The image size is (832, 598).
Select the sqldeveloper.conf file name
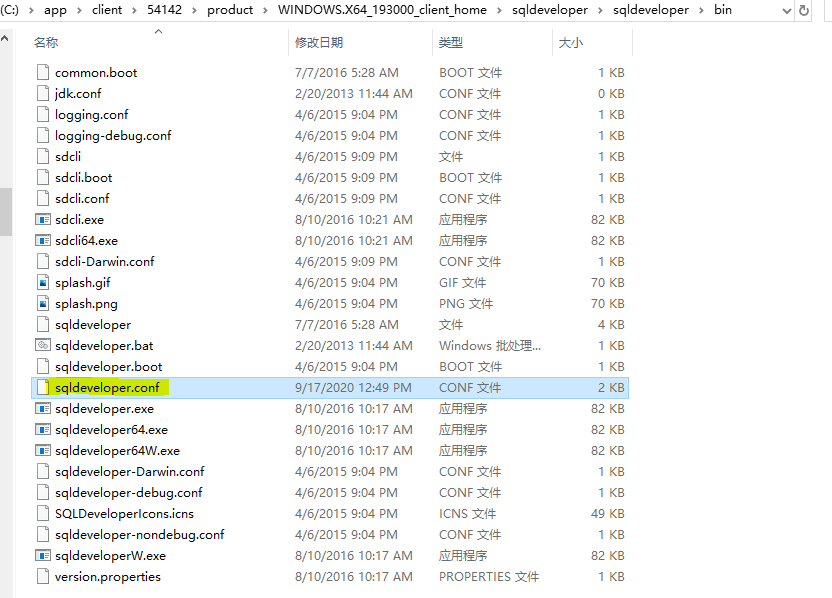[107, 388]
